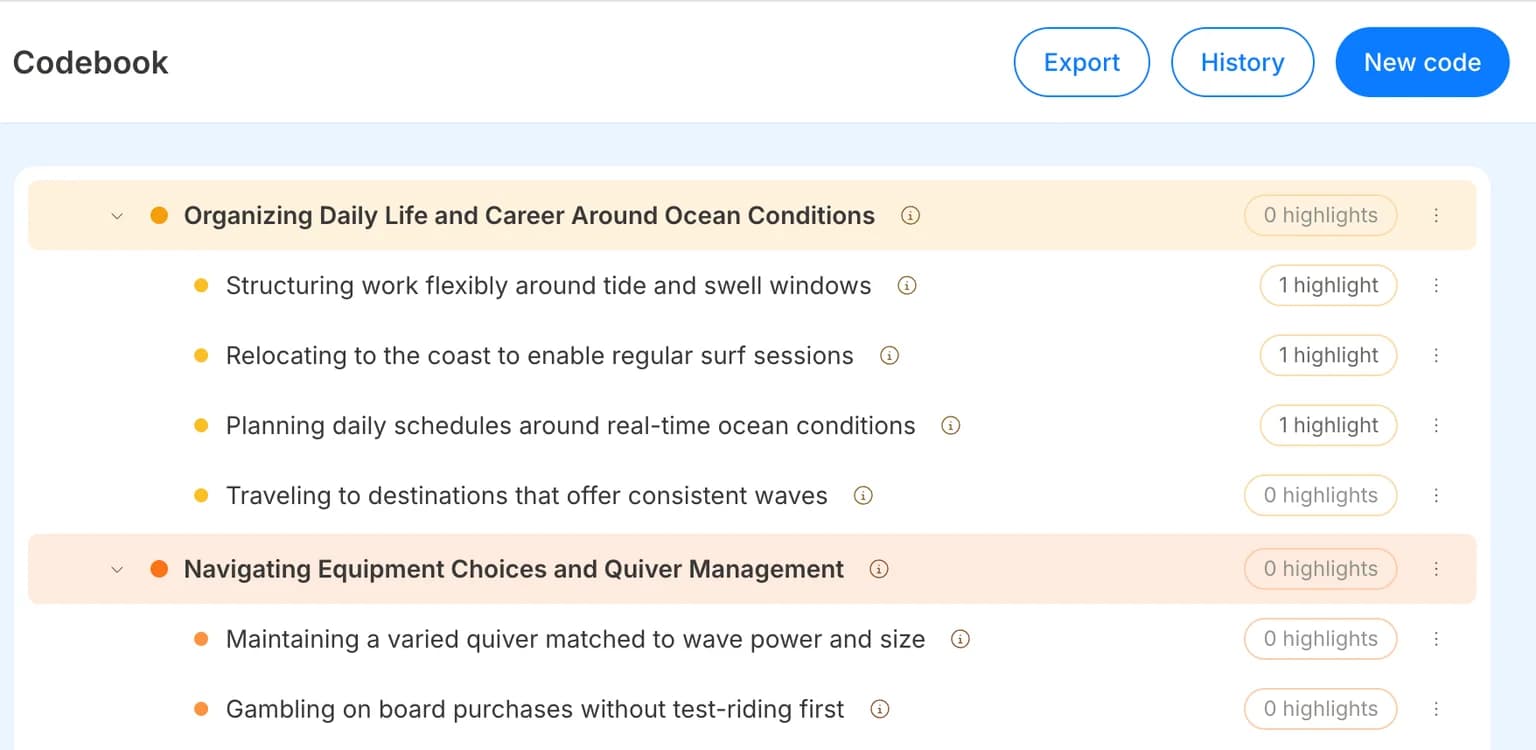Click info icon beside Navigating Equipment Choices
1536x750 pixels.
point(879,569)
